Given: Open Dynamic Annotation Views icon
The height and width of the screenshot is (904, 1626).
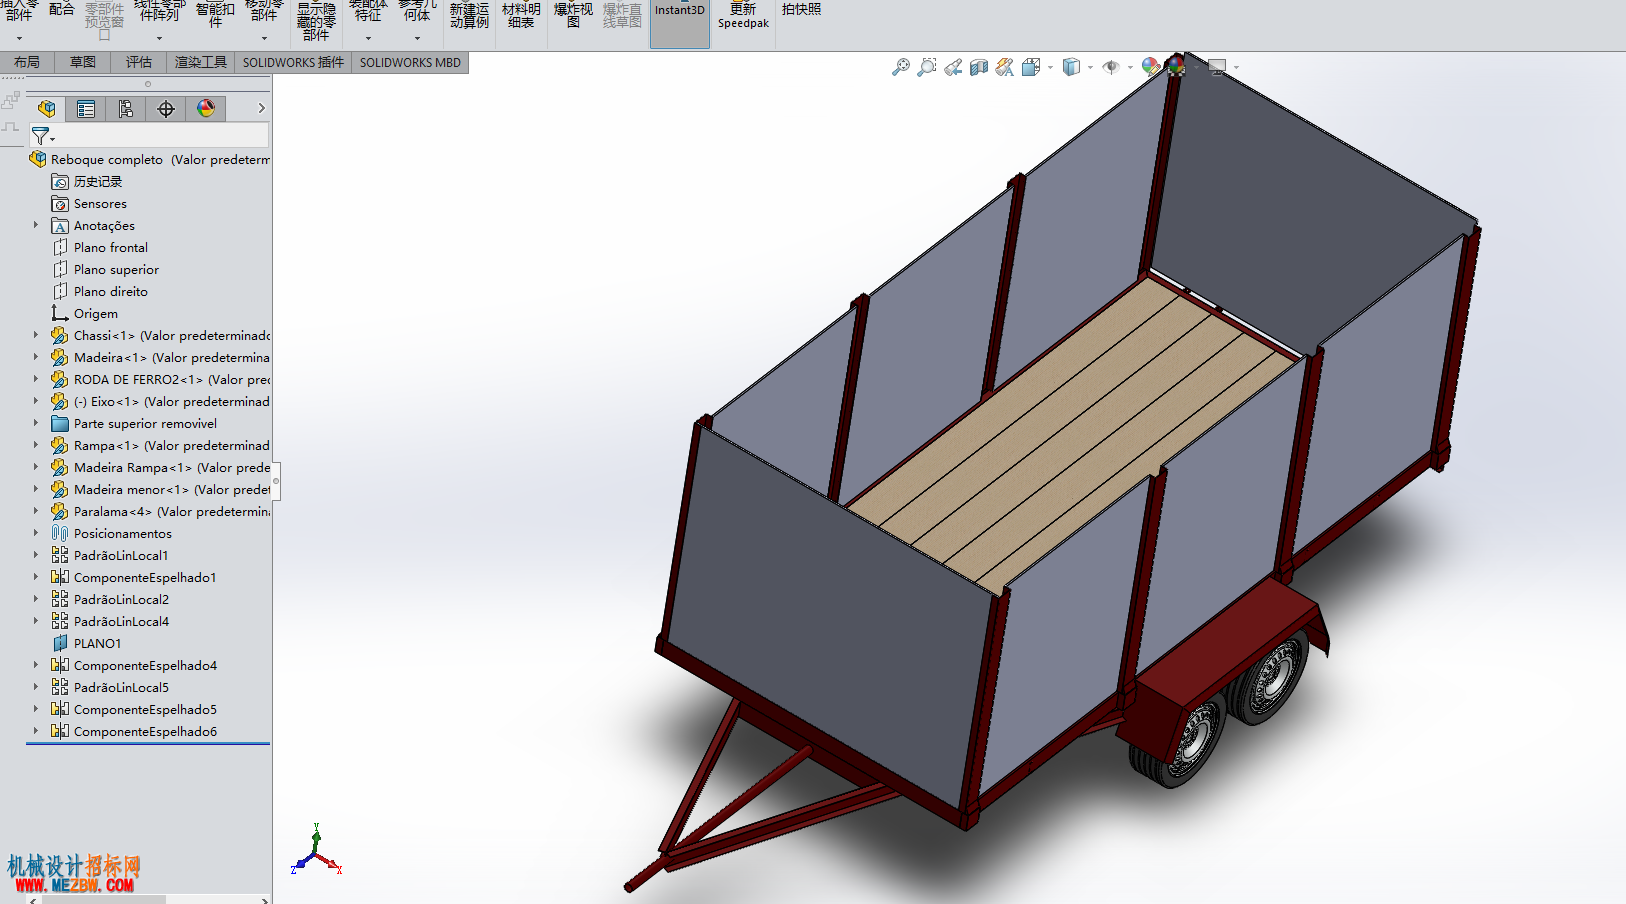Looking at the screenshot, I should tap(1005, 67).
